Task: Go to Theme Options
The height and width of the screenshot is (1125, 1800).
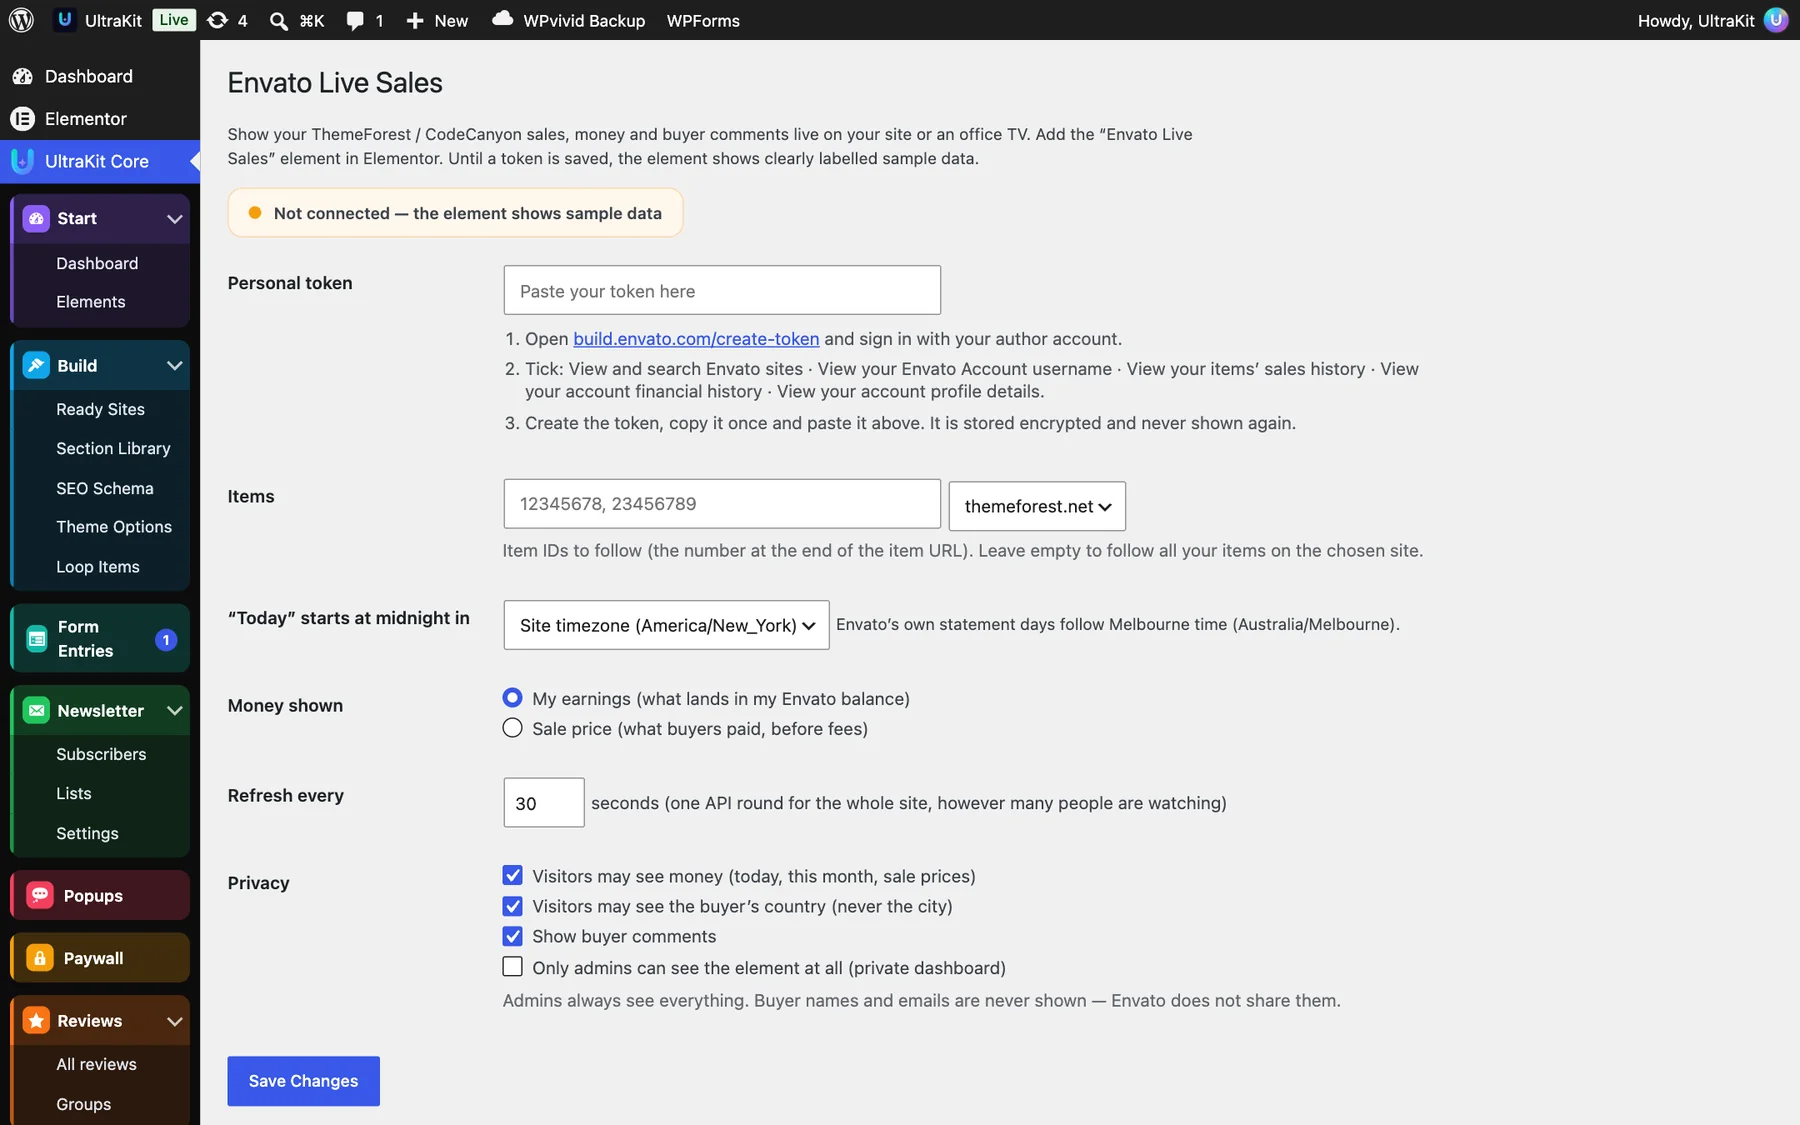Action: coord(114,527)
